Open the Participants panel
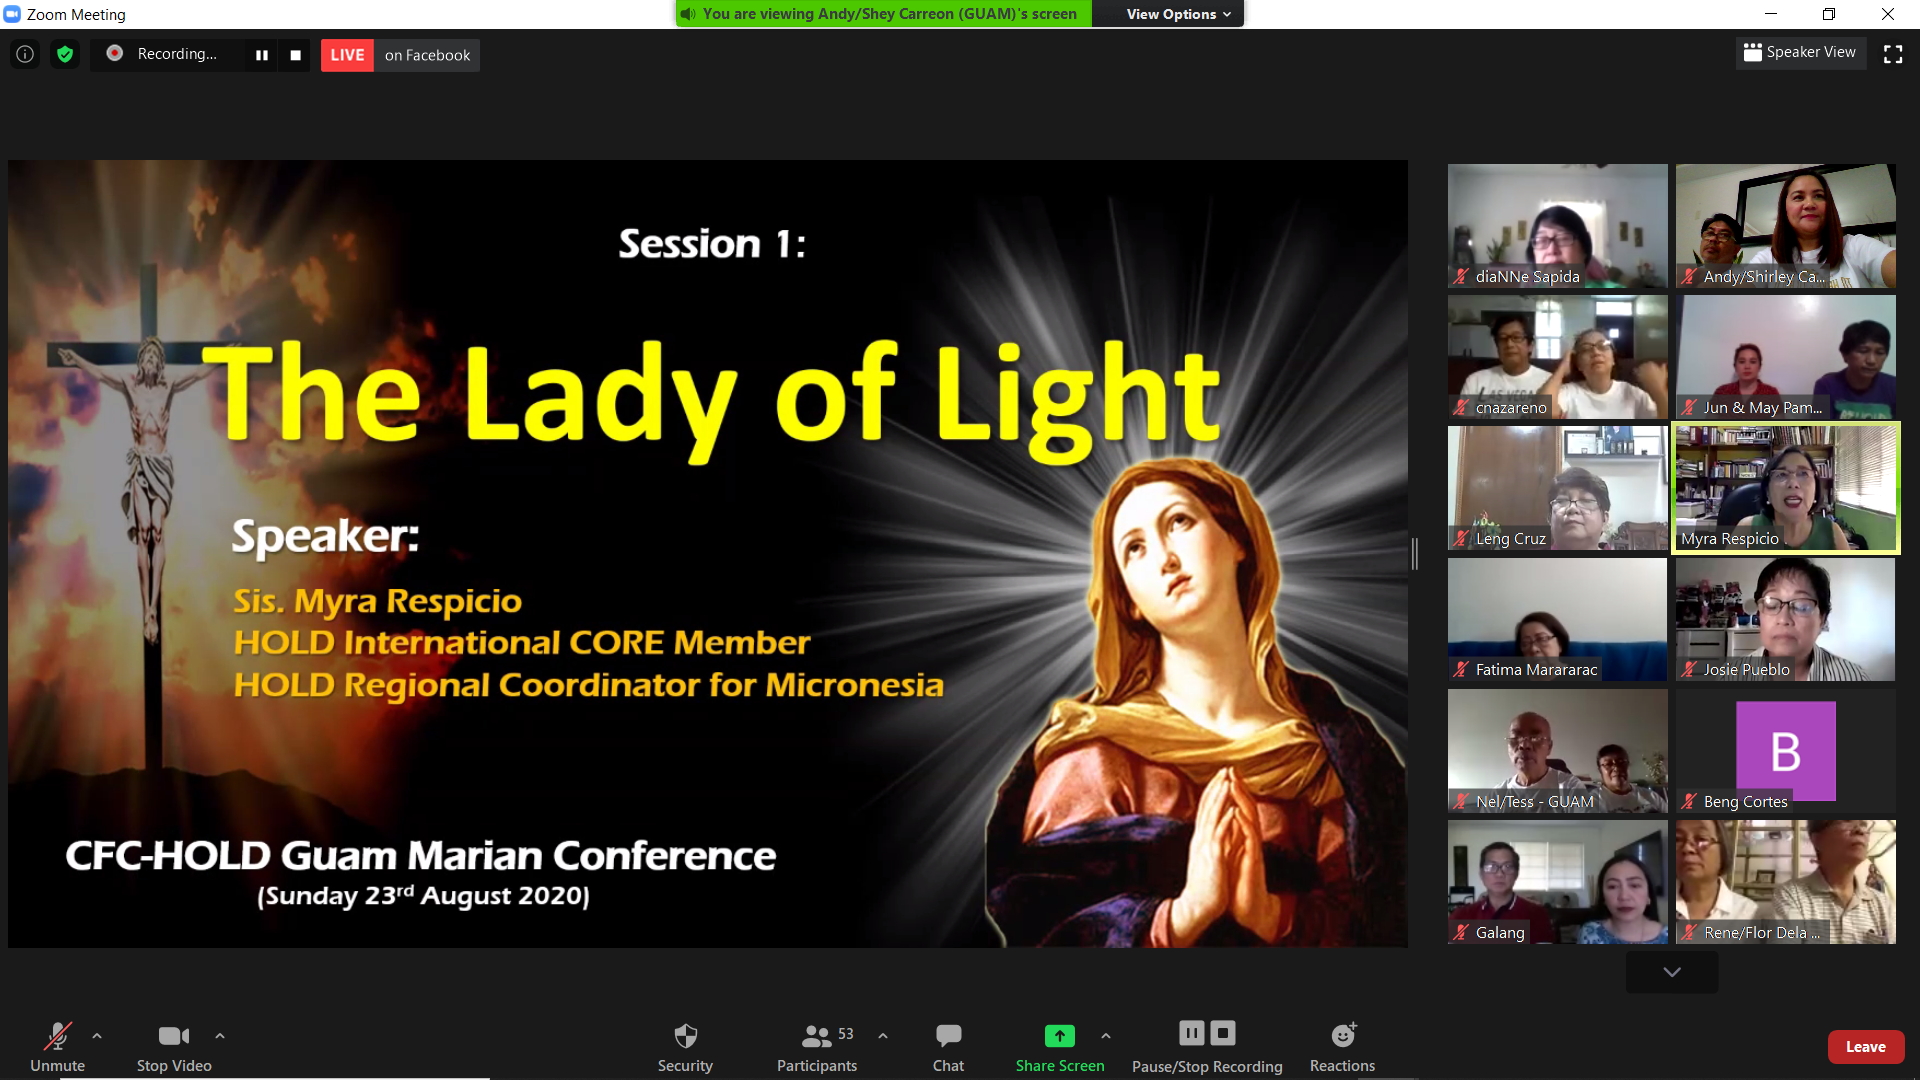The width and height of the screenshot is (1920, 1080). pyautogui.click(x=817, y=1046)
